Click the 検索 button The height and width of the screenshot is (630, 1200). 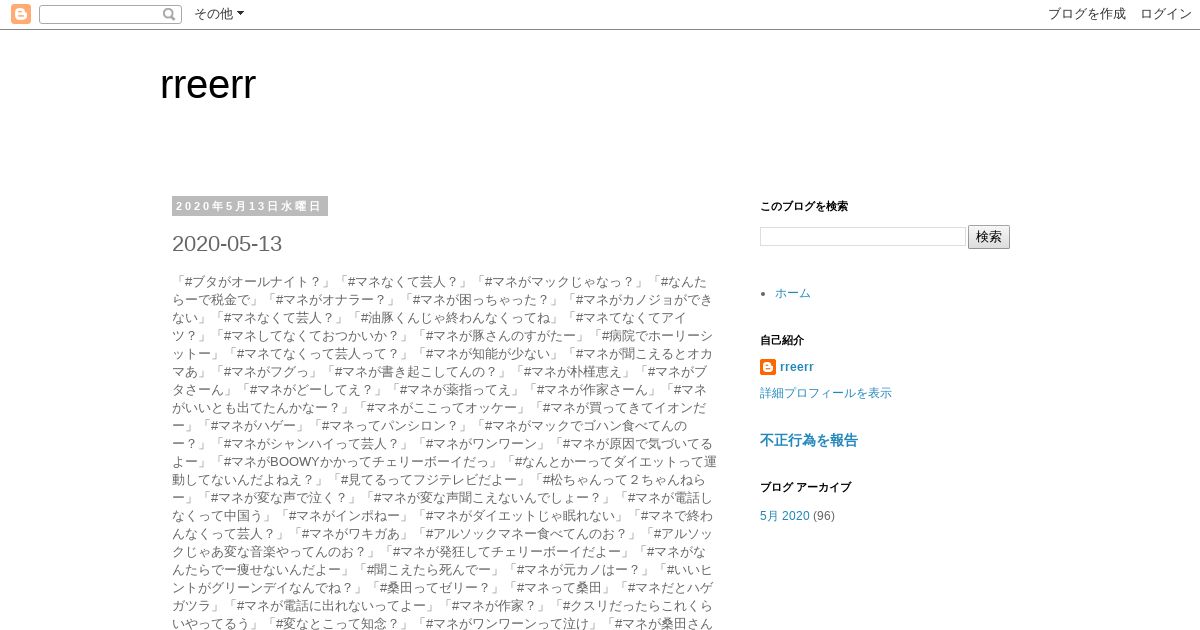pyautogui.click(x=989, y=237)
